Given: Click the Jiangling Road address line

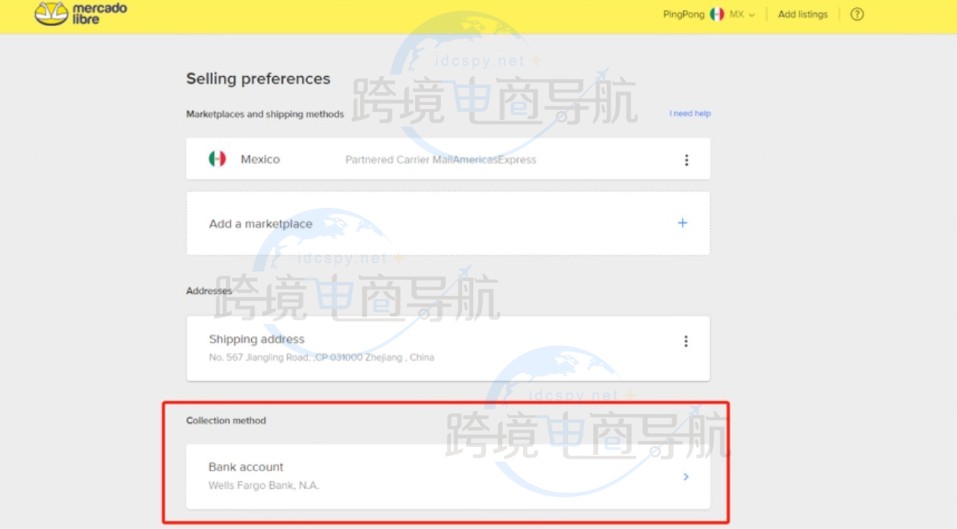Looking at the screenshot, I should pos(321,357).
